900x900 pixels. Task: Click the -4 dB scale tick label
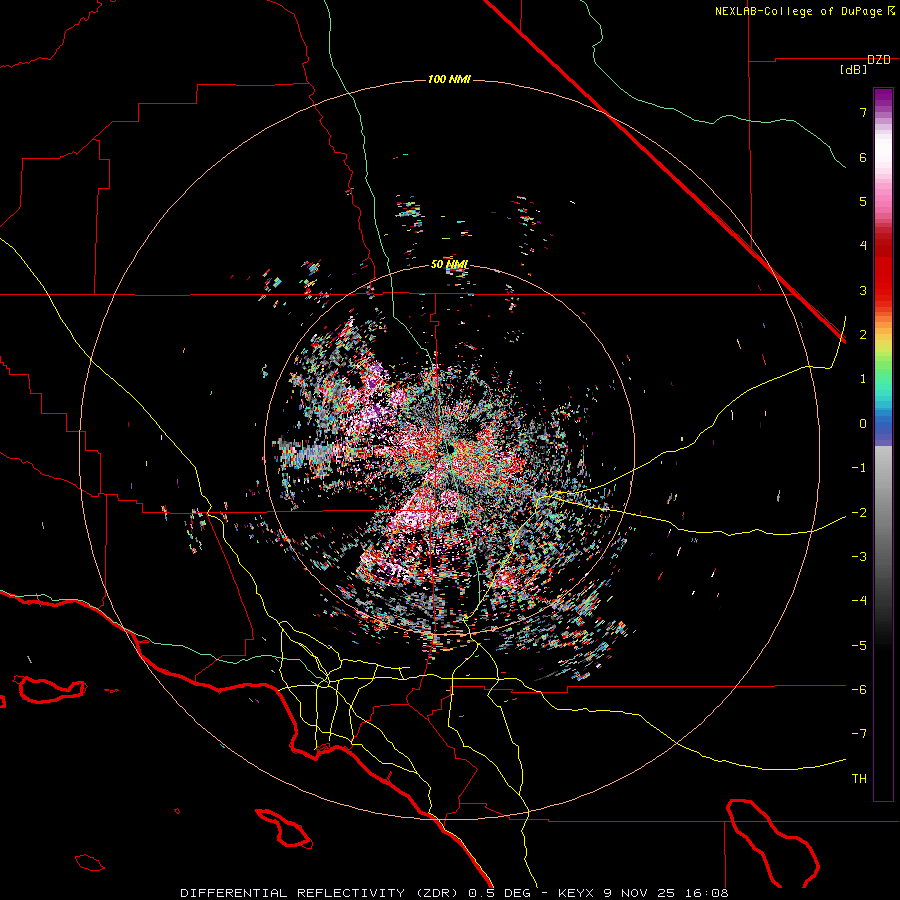click(859, 601)
